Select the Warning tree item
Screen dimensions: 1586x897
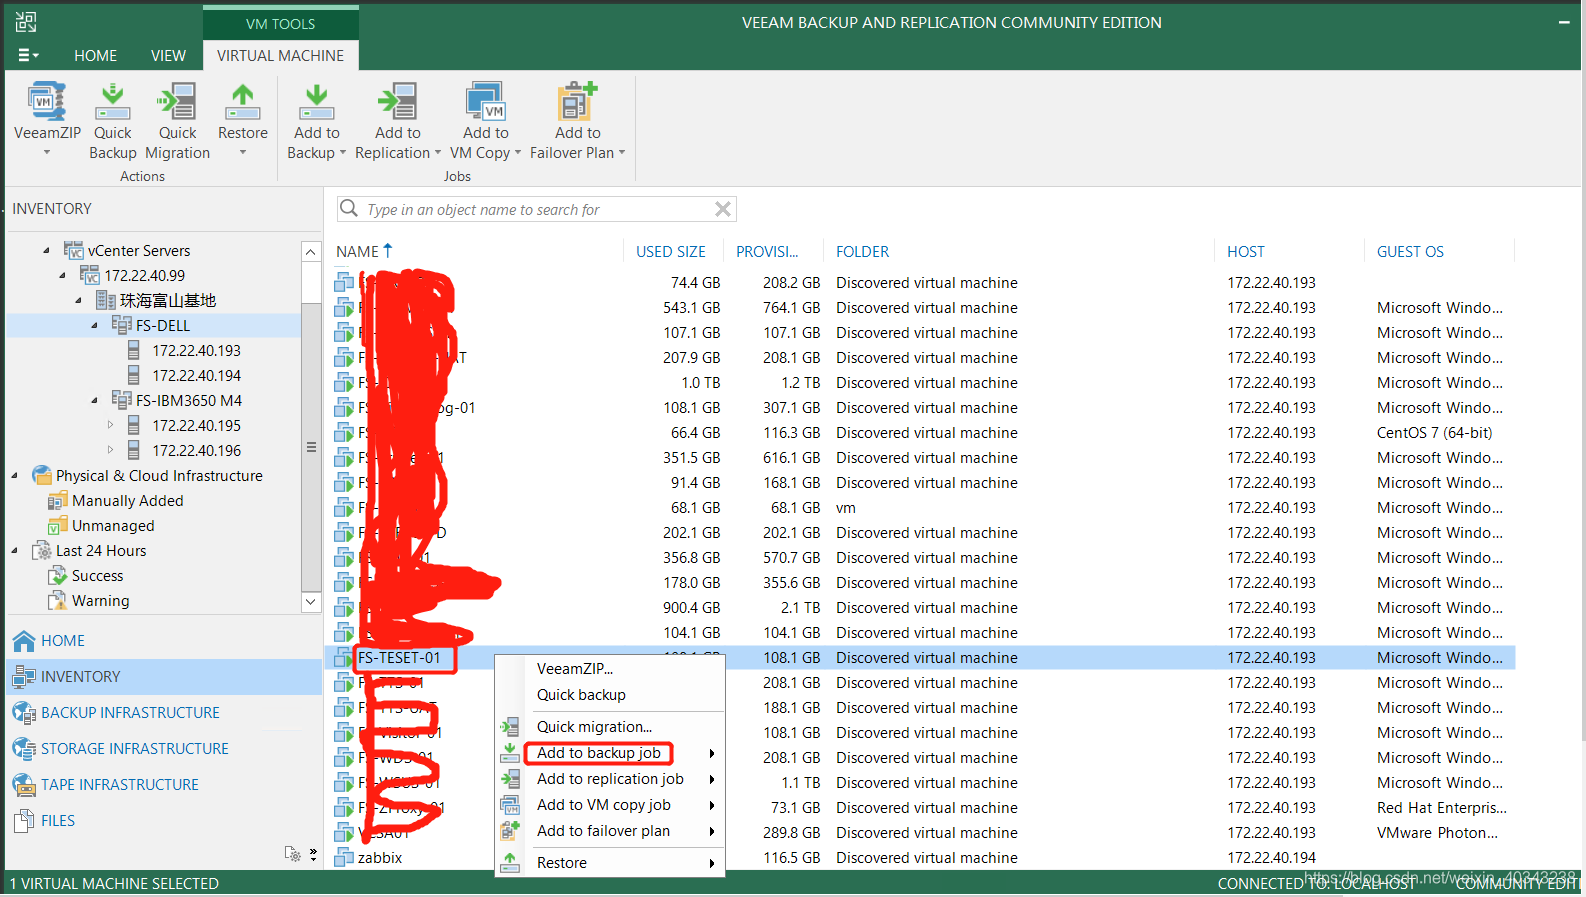(101, 601)
